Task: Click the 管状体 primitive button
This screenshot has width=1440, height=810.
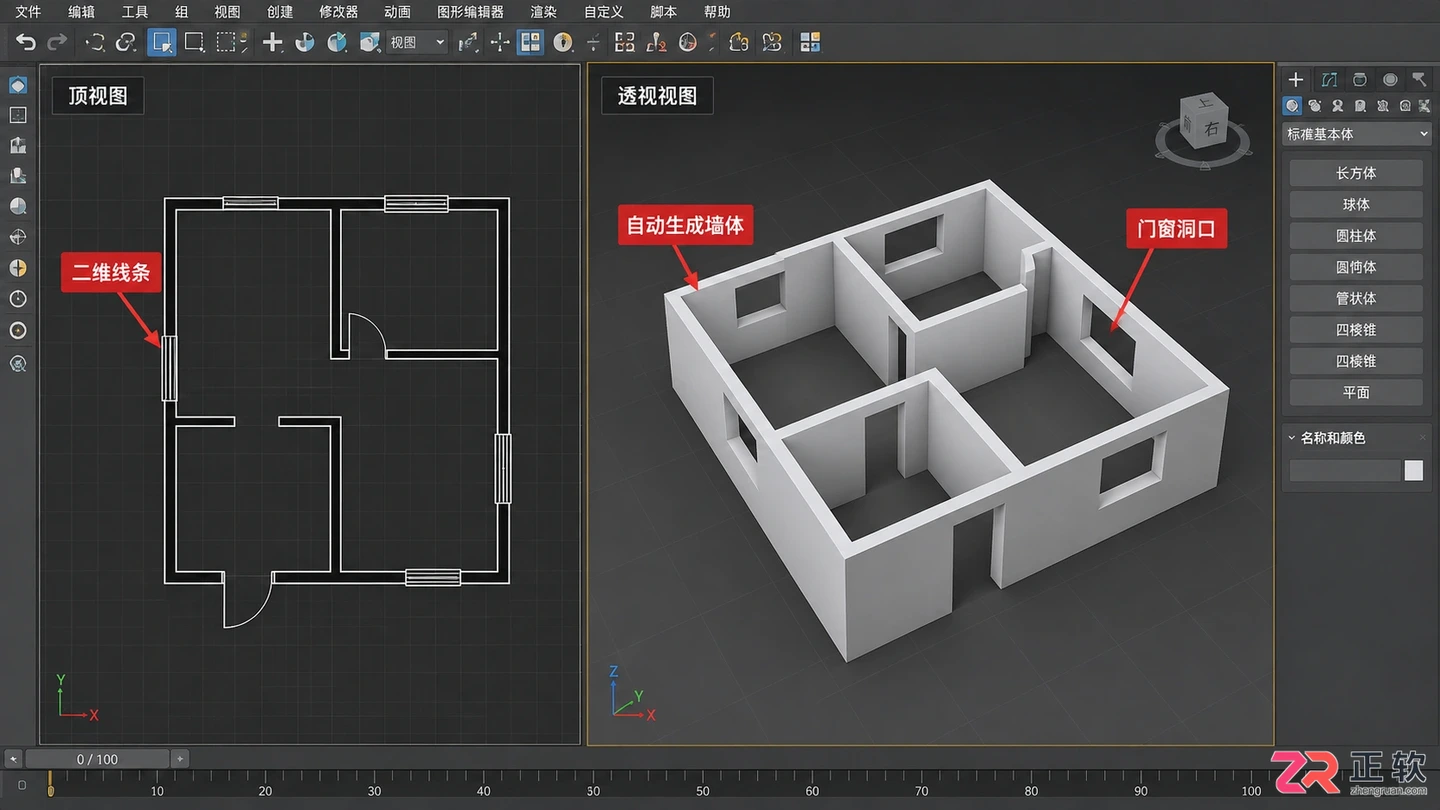Action: [x=1356, y=298]
